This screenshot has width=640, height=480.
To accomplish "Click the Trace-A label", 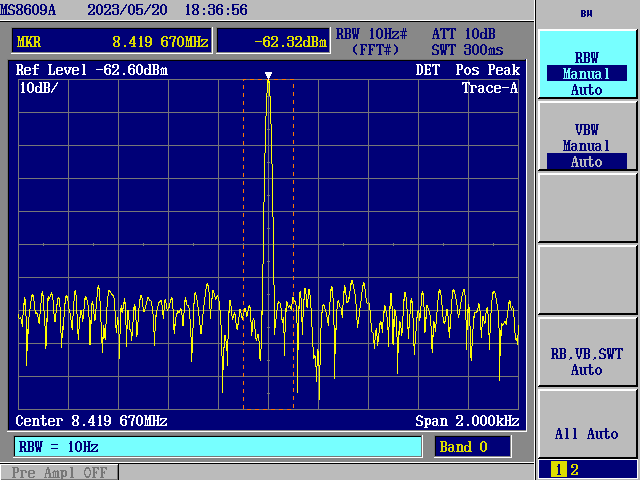I will [490, 87].
